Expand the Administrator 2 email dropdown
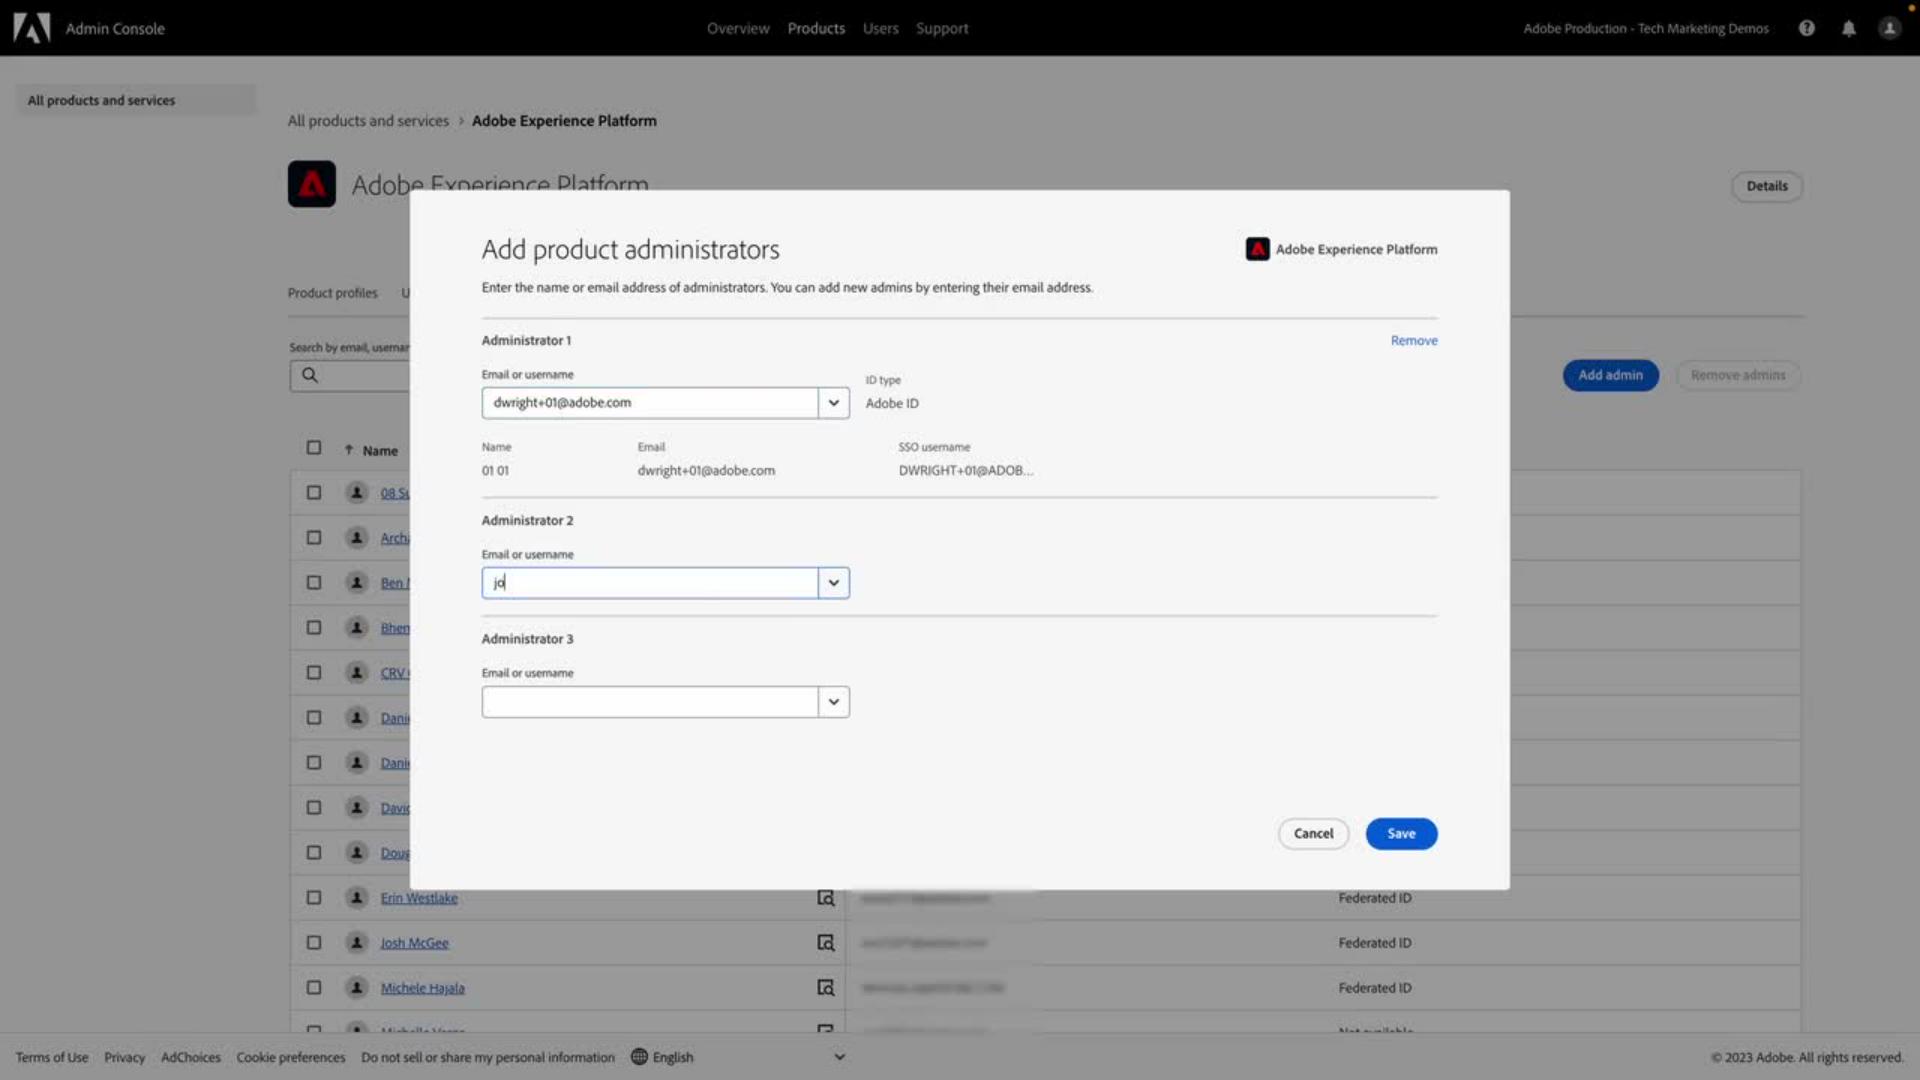1920x1080 pixels. [x=833, y=583]
